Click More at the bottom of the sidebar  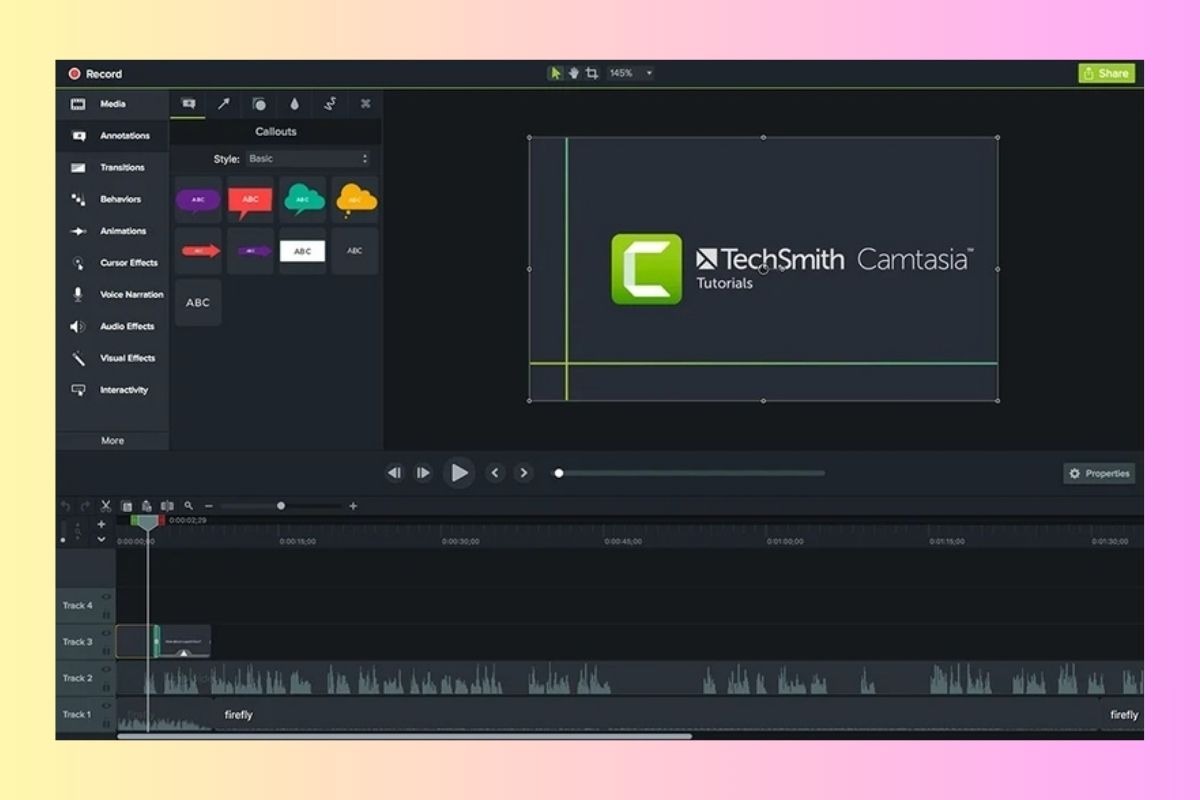[x=112, y=441]
